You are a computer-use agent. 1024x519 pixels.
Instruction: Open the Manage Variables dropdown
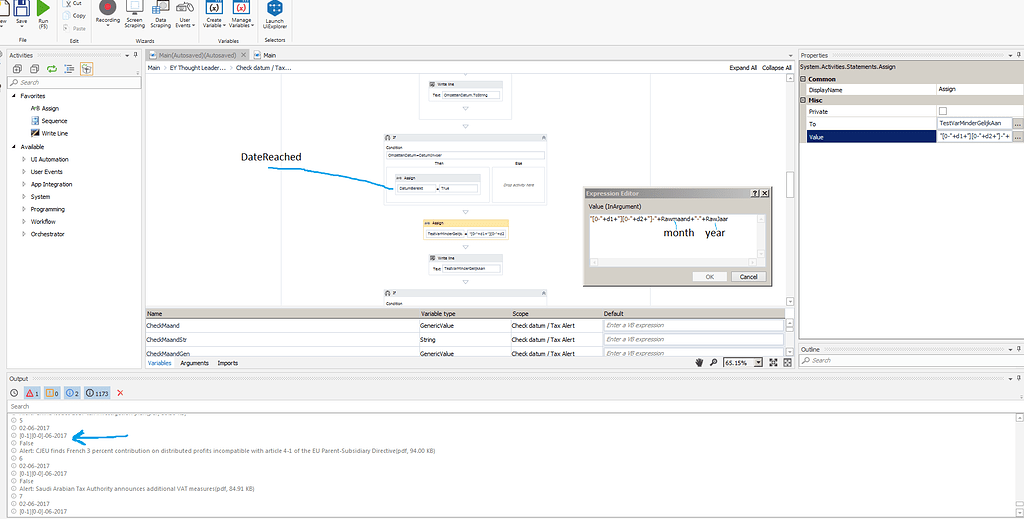click(x=242, y=13)
